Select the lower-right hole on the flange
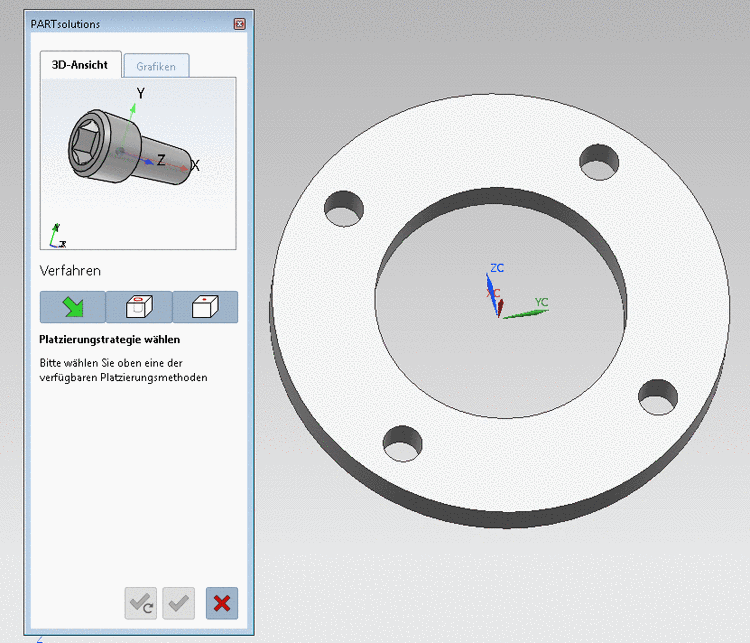The height and width of the screenshot is (643, 750). pyautogui.click(x=658, y=397)
